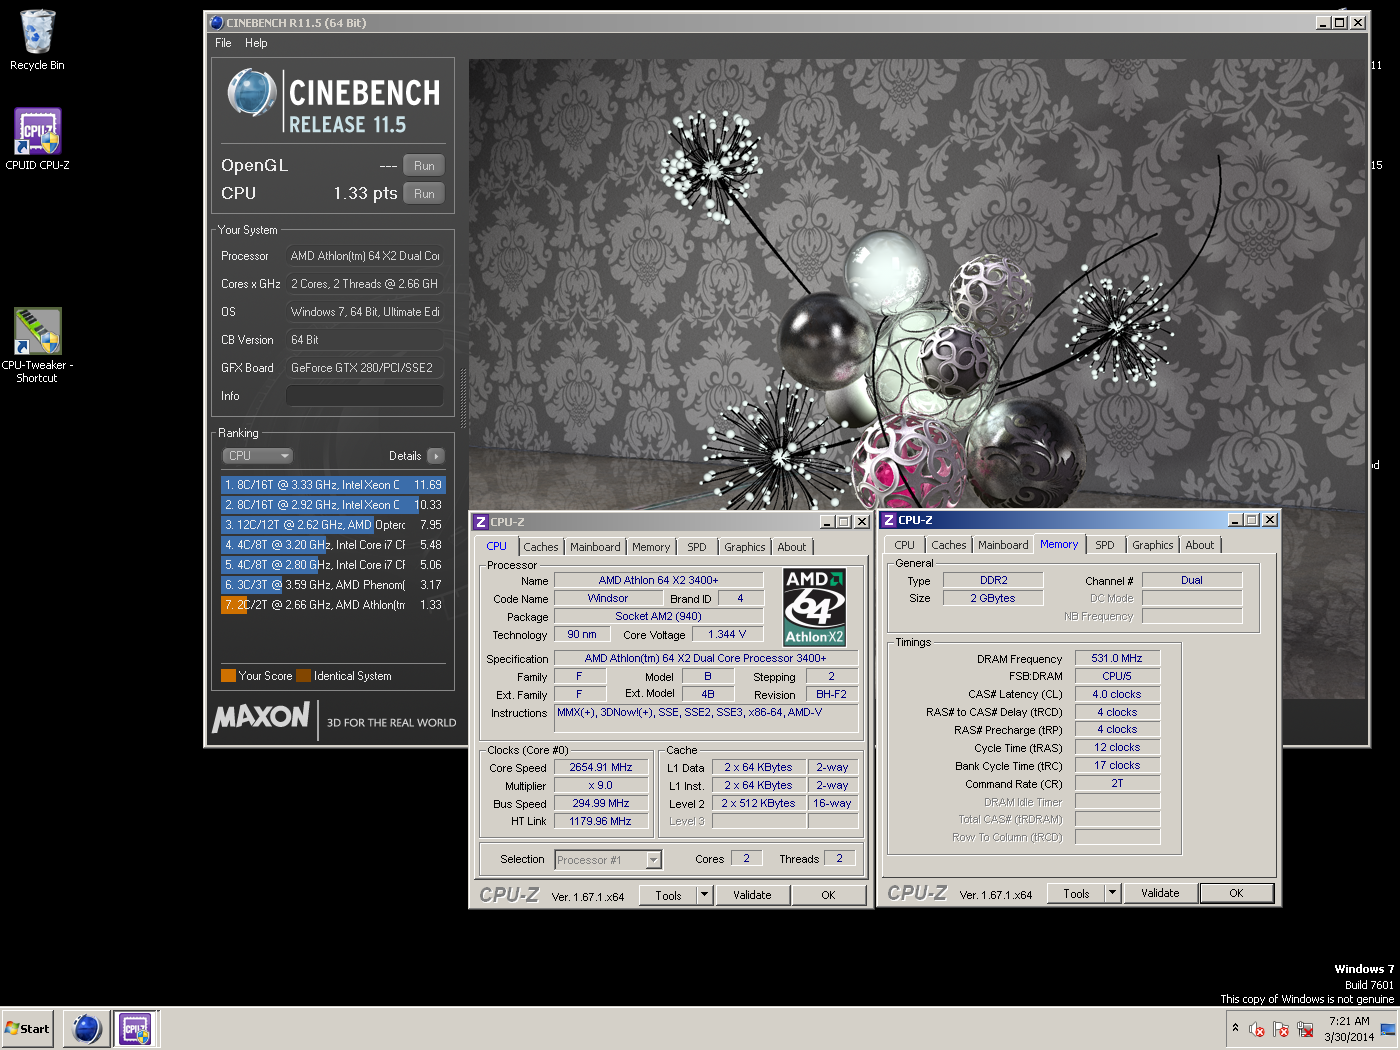Viewport: 1400px width, 1050px height.
Task: Open the Windows Start button
Action: (x=27, y=1028)
